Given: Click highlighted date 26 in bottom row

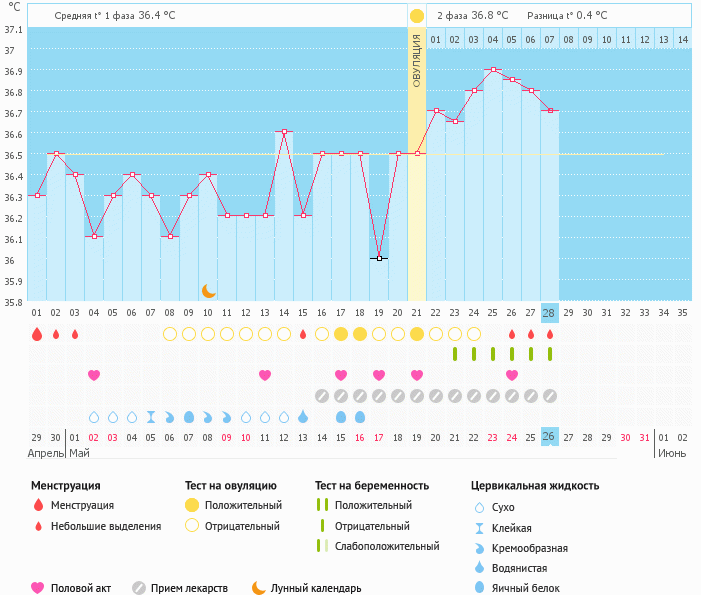Looking at the screenshot, I should pyautogui.click(x=549, y=437).
